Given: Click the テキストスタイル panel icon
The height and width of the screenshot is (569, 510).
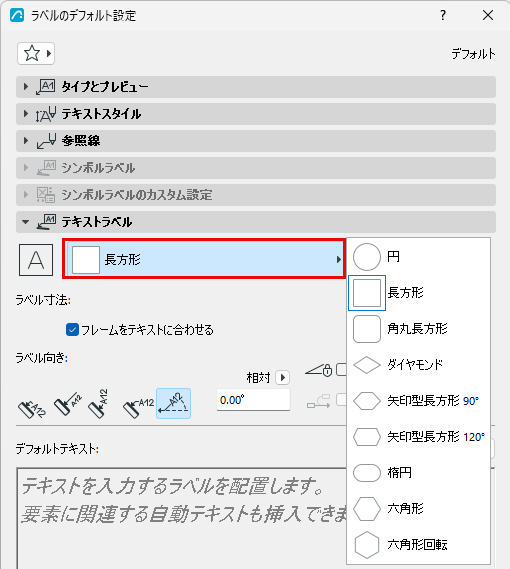Looking at the screenshot, I should [x=45, y=114].
